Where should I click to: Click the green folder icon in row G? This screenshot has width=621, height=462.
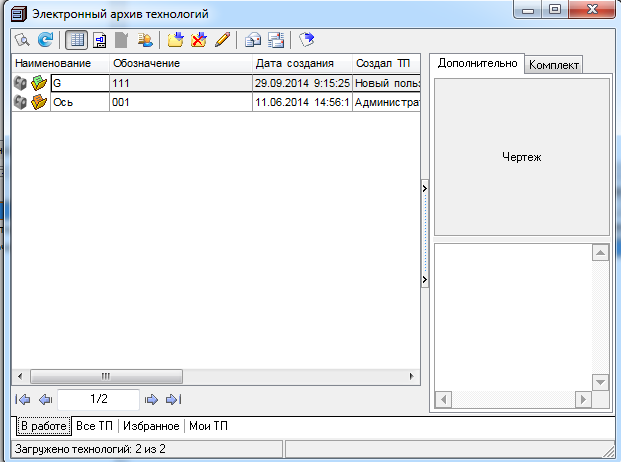point(39,83)
